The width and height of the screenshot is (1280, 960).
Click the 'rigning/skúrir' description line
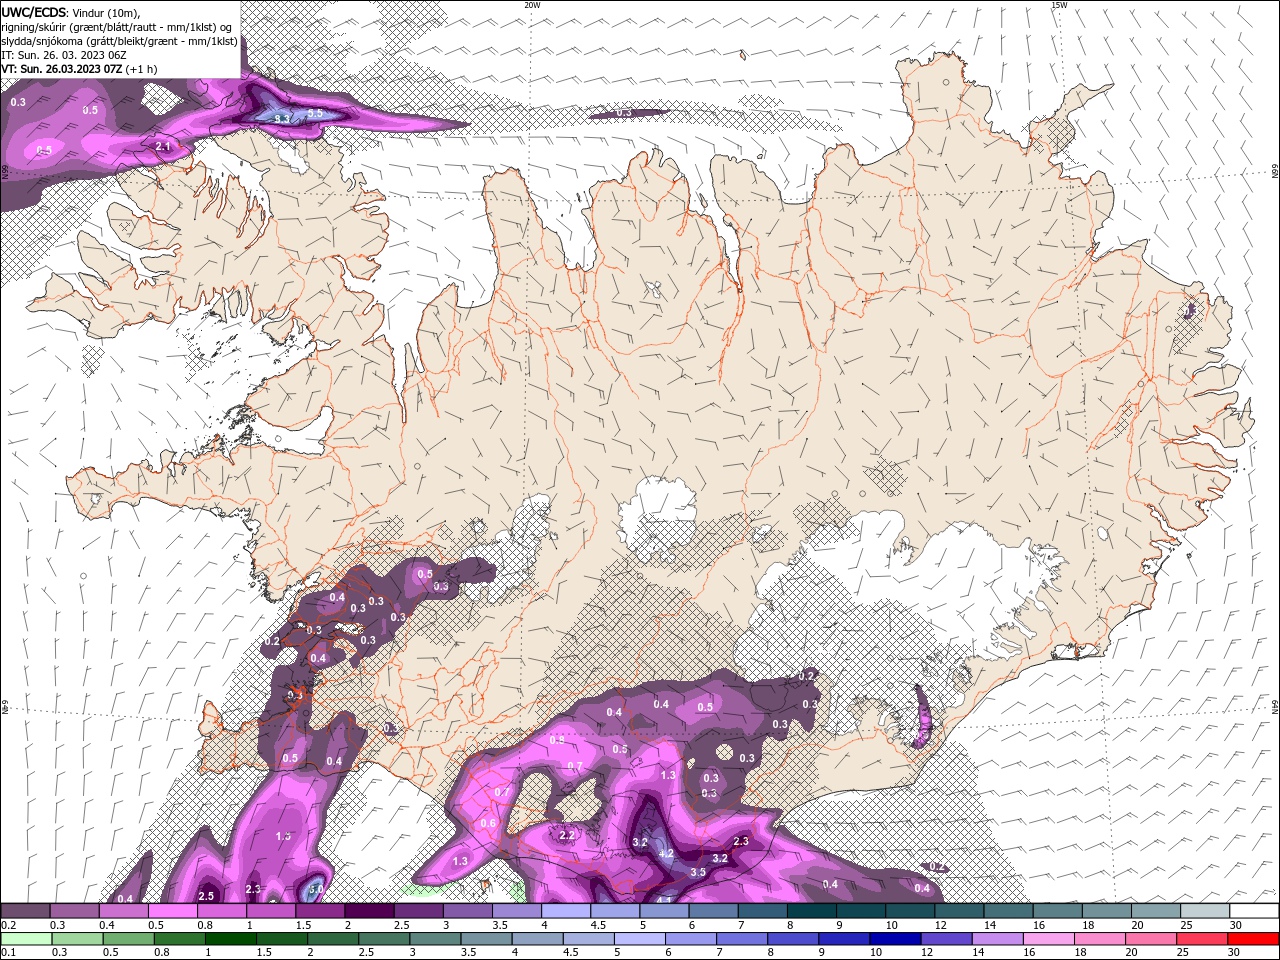pos(117,27)
